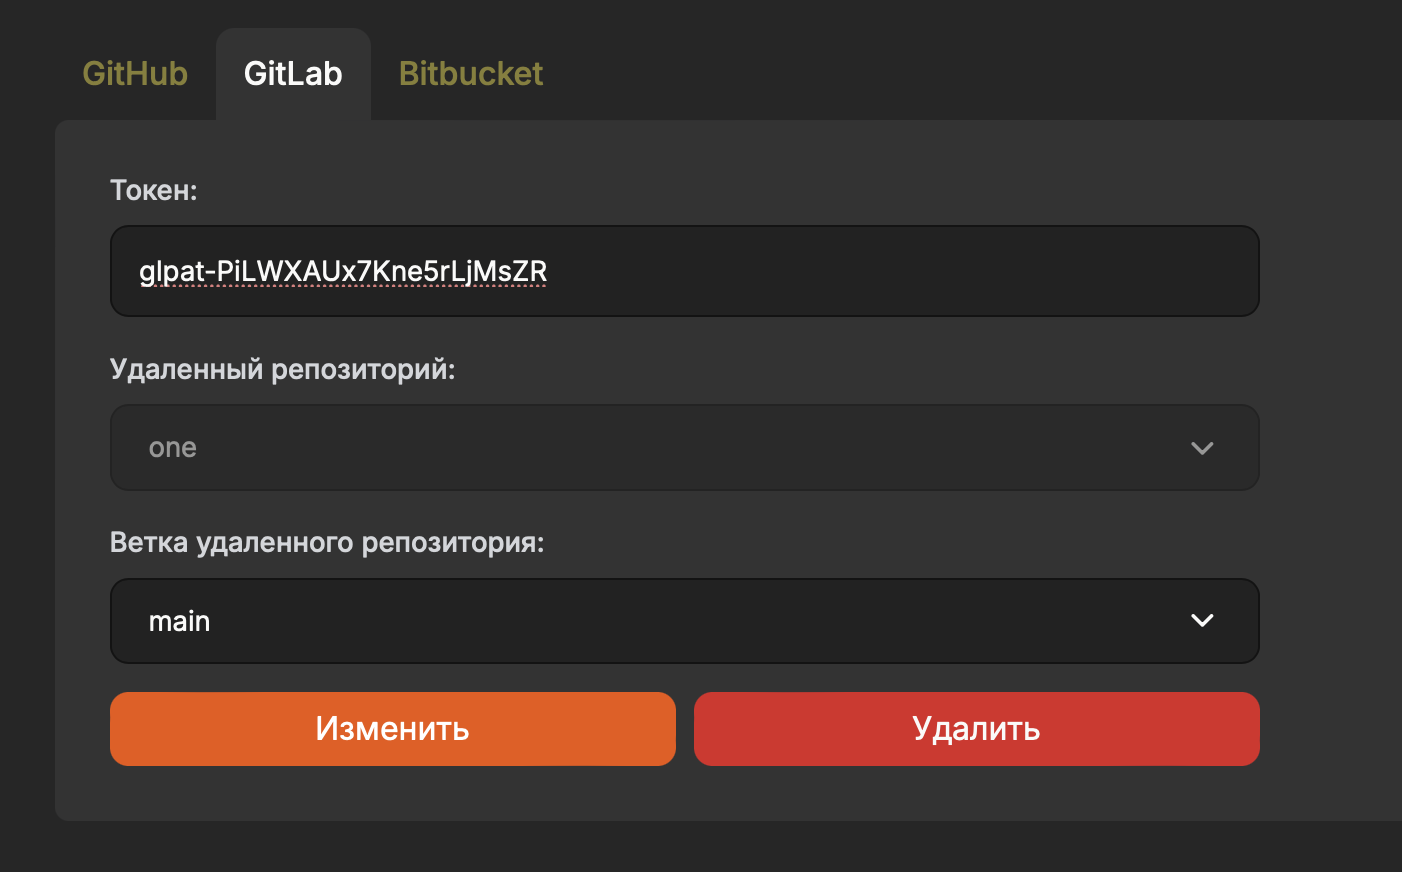Click the empty space in the token field
The image size is (1402, 872).
pyautogui.click(x=900, y=271)
